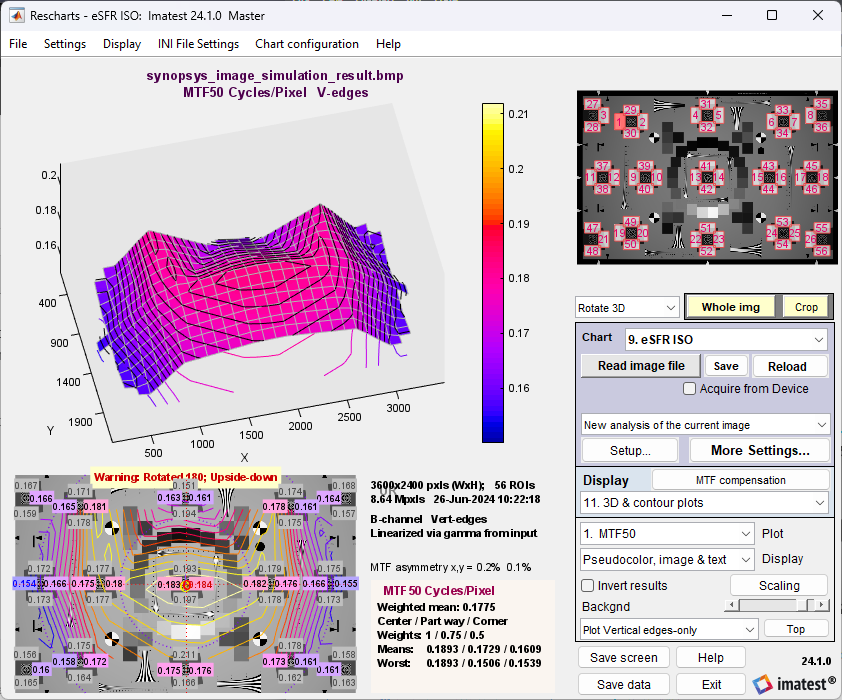Click synopsys_image_simulation_result.bmp title
Image resolution: width=842 pixels, height=700 pixels.
274,75
